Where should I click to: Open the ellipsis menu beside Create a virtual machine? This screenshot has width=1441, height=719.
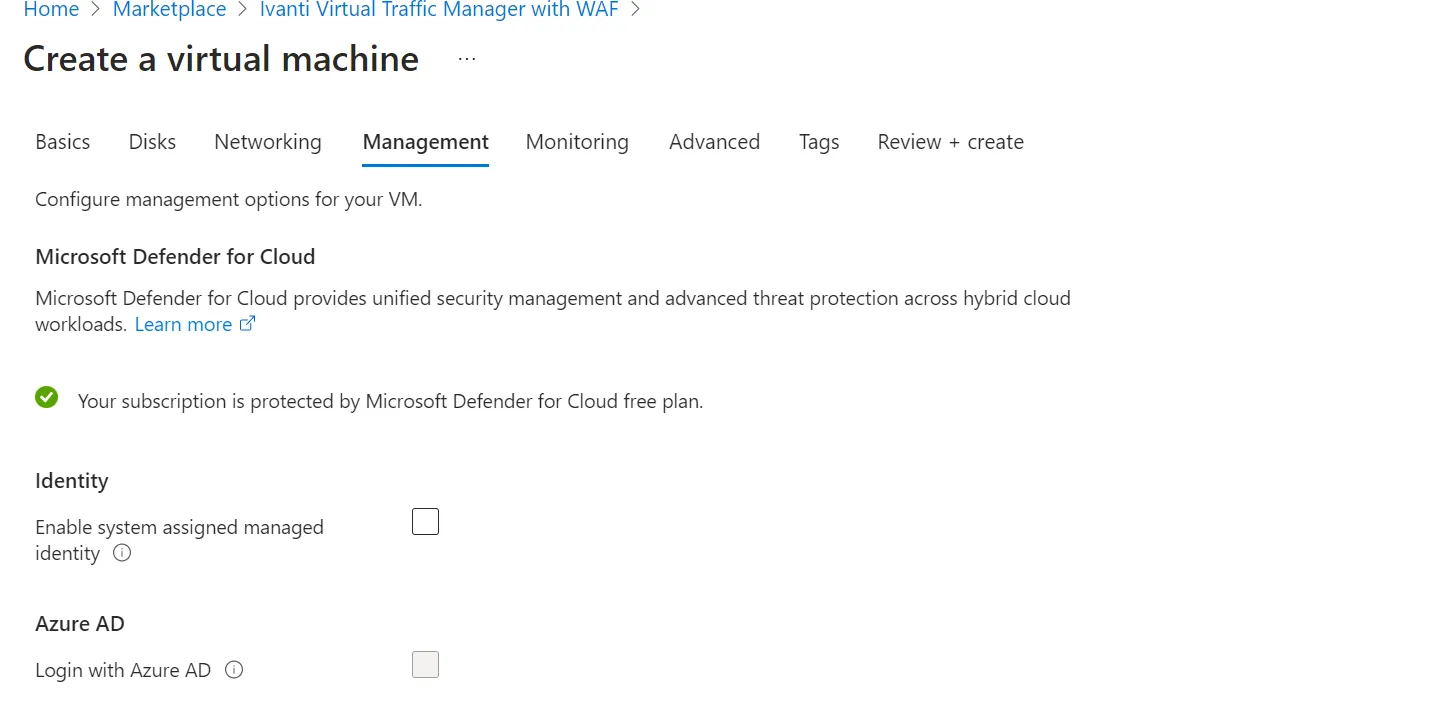coord(467,59)
